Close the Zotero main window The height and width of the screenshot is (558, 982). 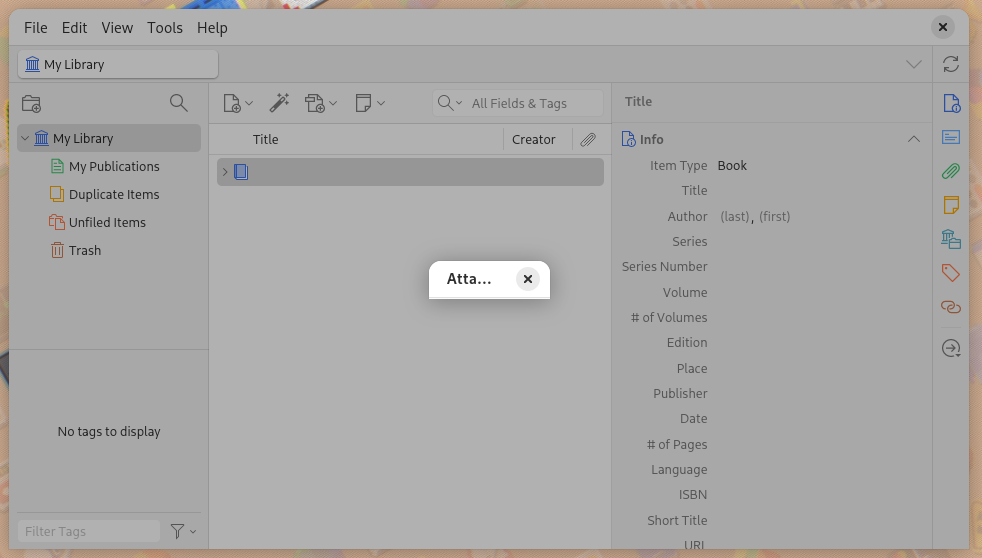943,27
